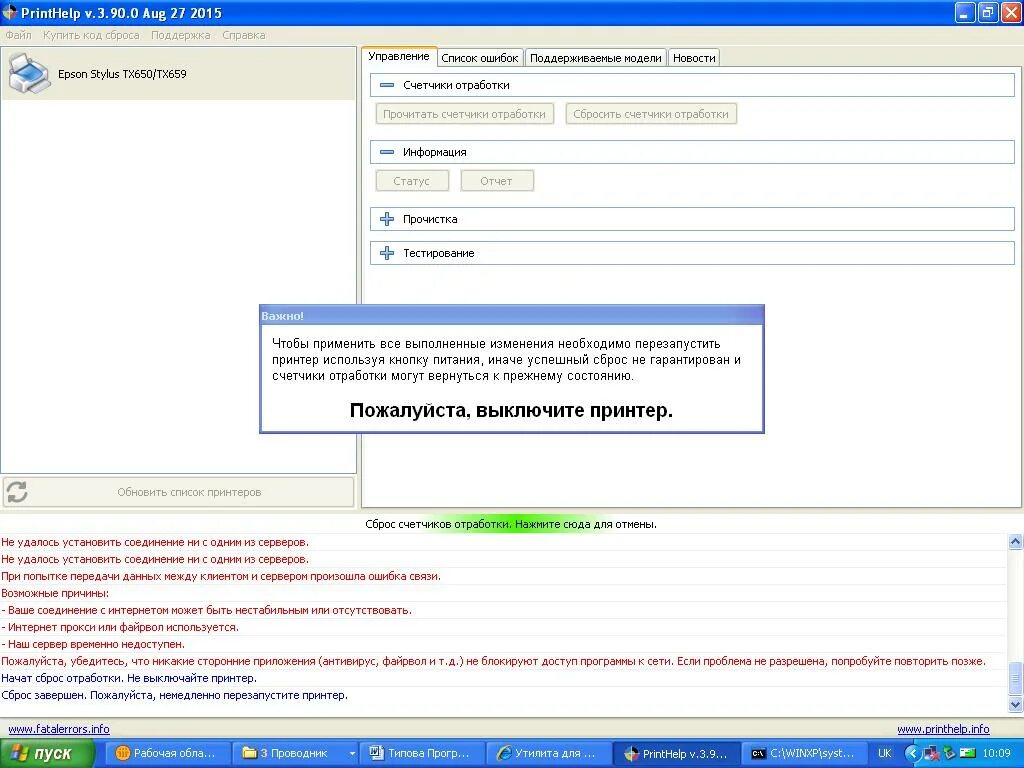Viewport: 1024px width, 768px height.
Task: Select log line 'Сброс завершен. Пожалуйста, немедленно перезапустите принтер.'
Action: (174, 695)
